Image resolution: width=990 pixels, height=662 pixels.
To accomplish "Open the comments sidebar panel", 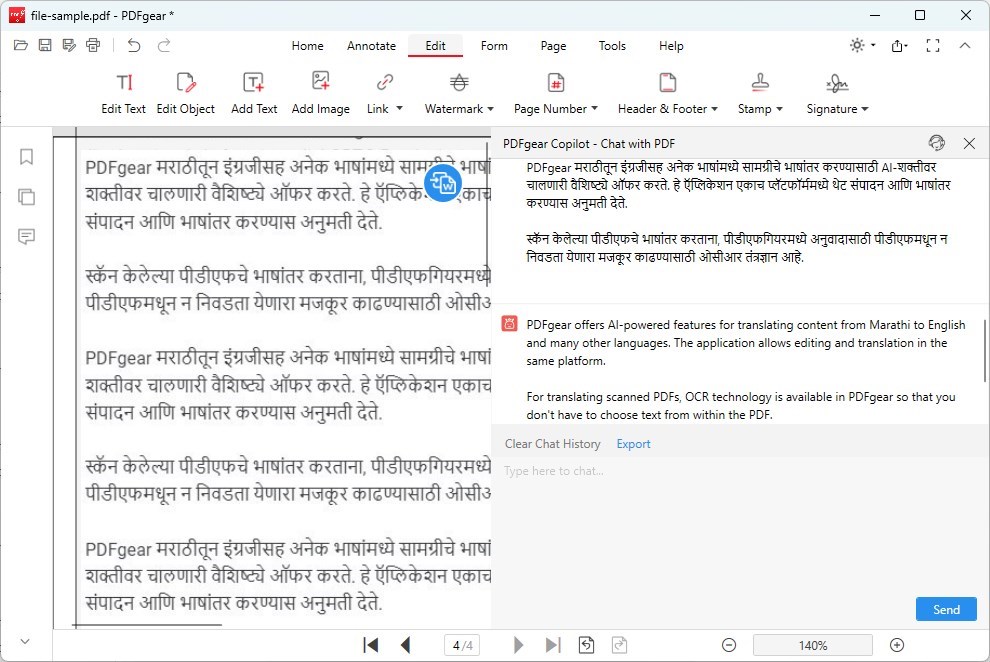I will click(27, 237).
